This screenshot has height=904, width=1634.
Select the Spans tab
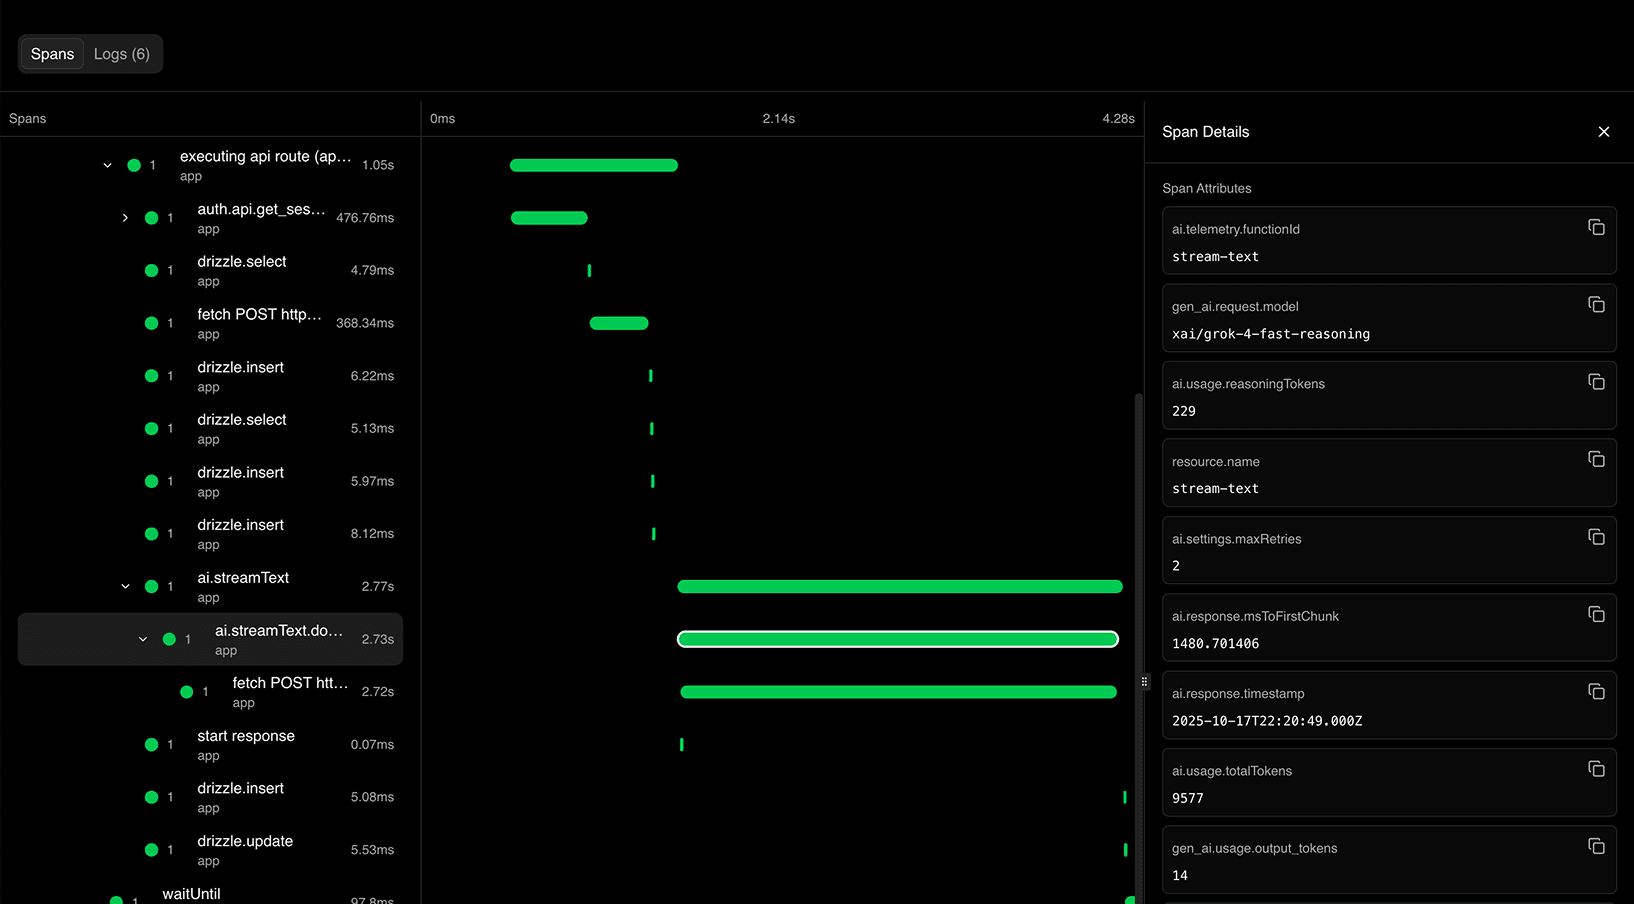pos(52,53)
